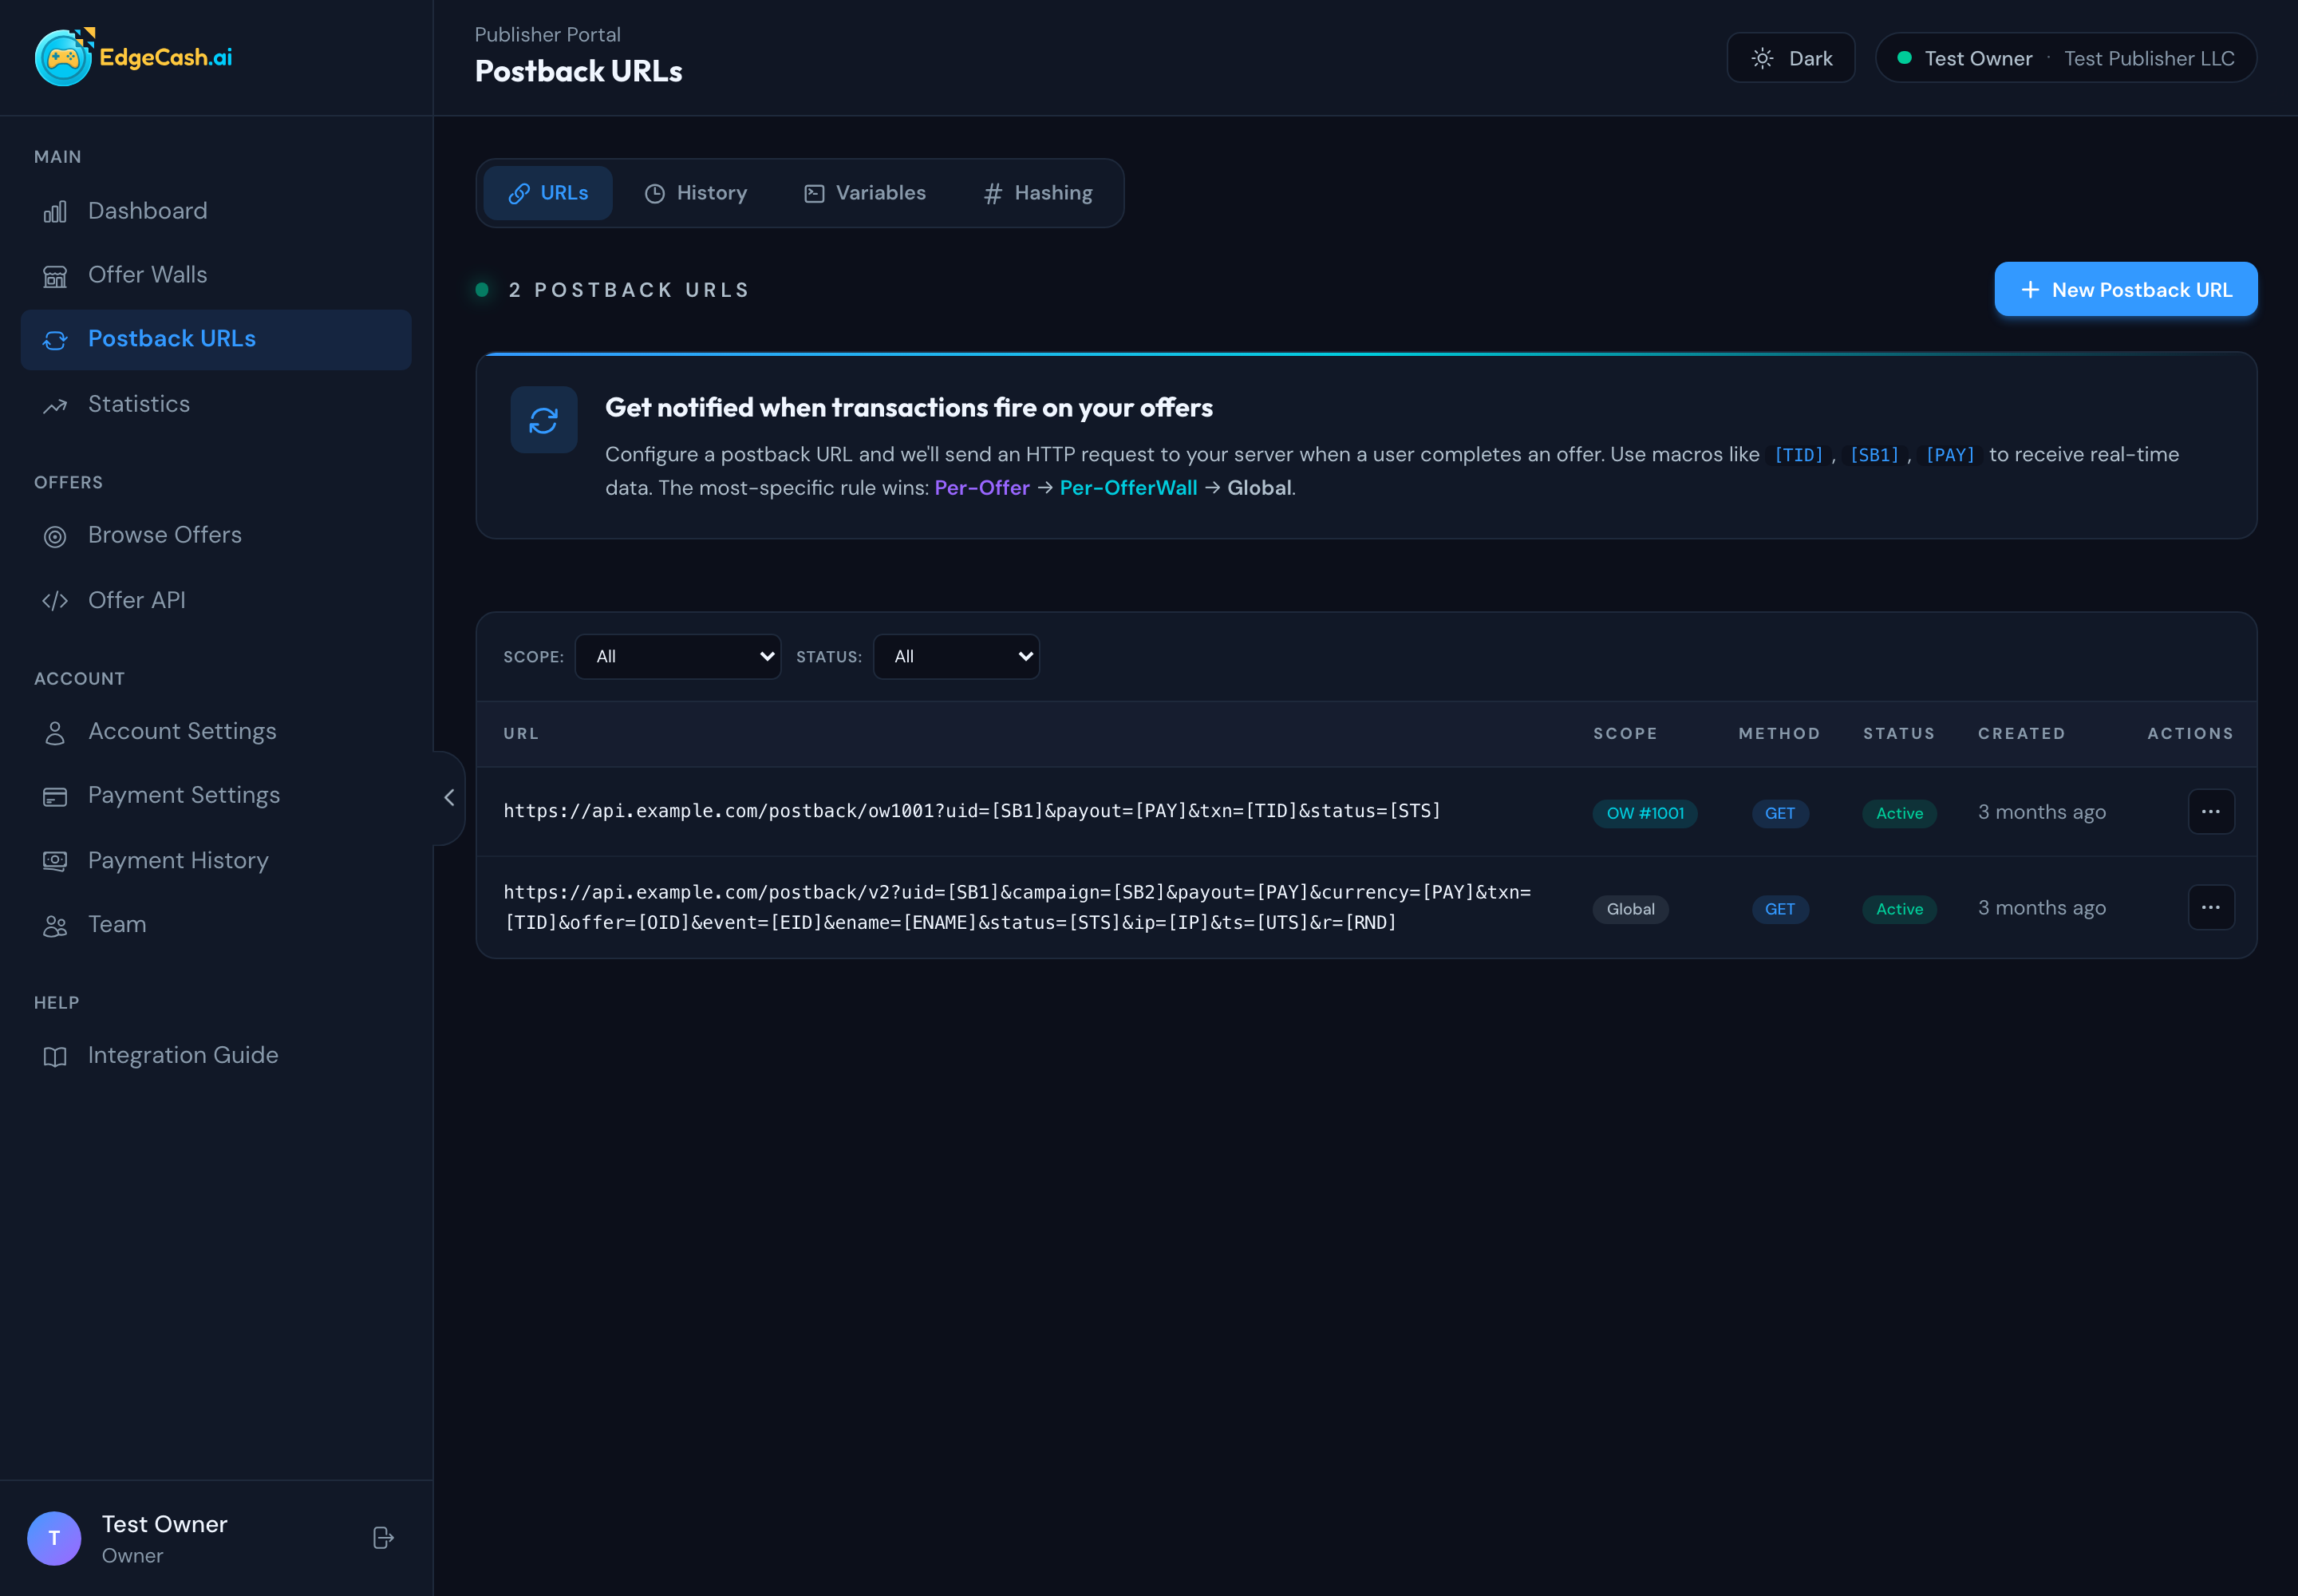
Task: Open Payment History
Action: tap(216, 860)
